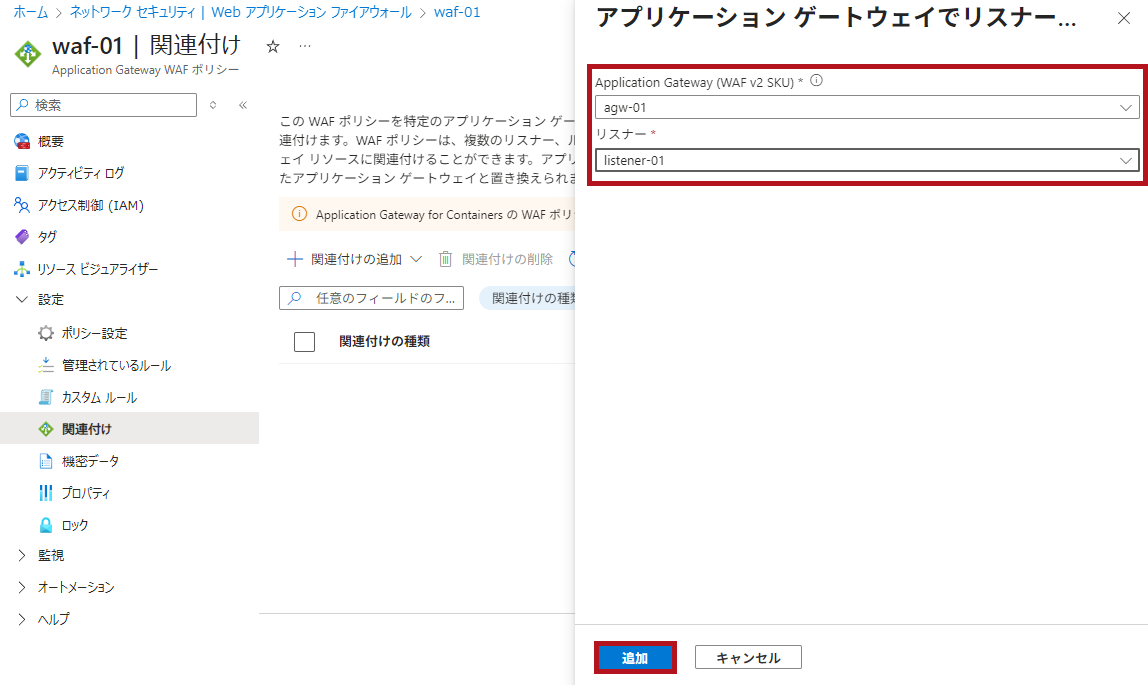This screenshot has width=1148, height=685.
Task: Open the リスナー listener-01 dropdown
Action: click(x=866, y=160)
